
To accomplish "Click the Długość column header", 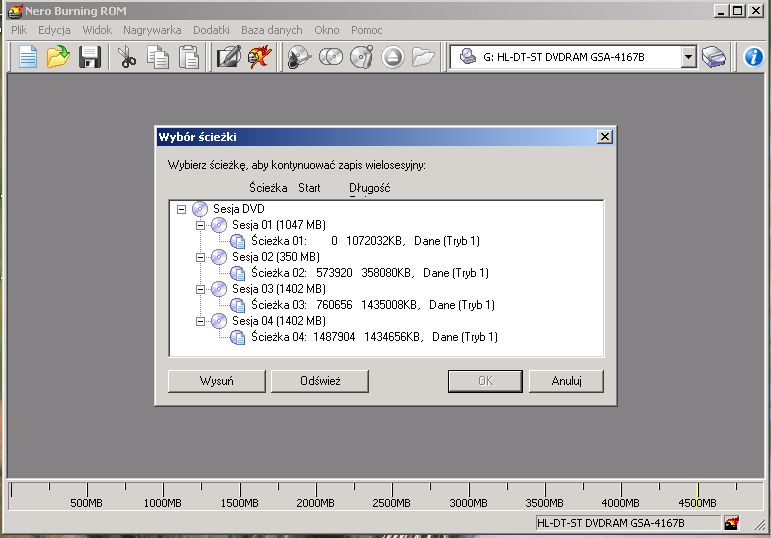I will click(x=369, y=188).
